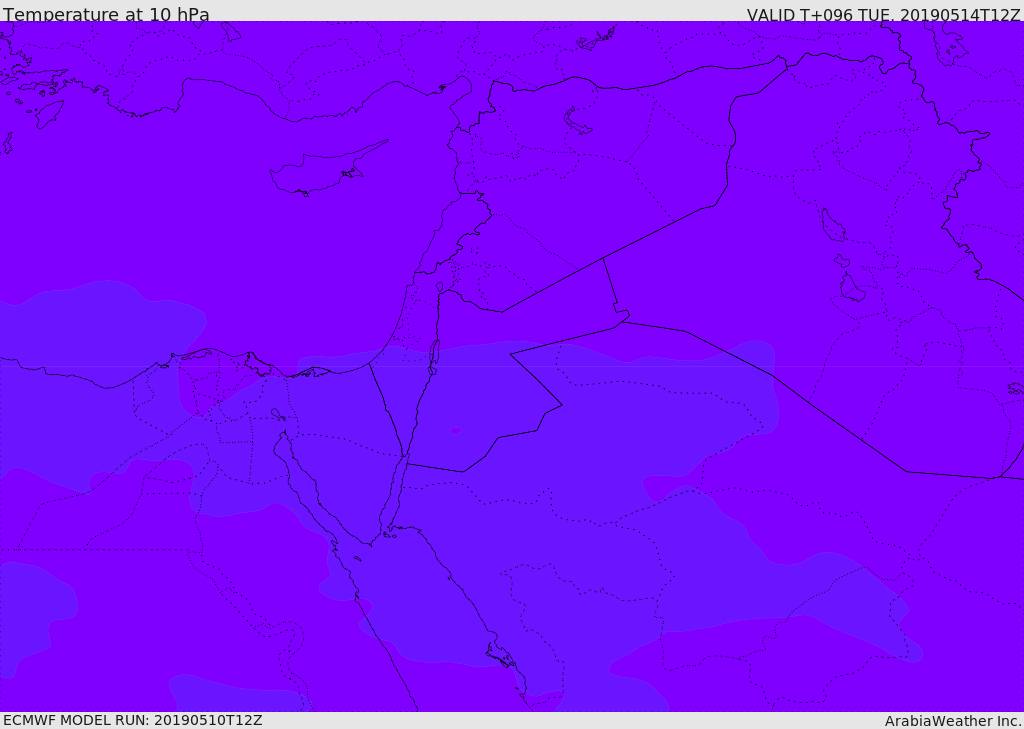Click the 'ArabiaWeather Inc.' credit text
The height and width of the screenshot is (729, 1024).
tap(953, 721)
